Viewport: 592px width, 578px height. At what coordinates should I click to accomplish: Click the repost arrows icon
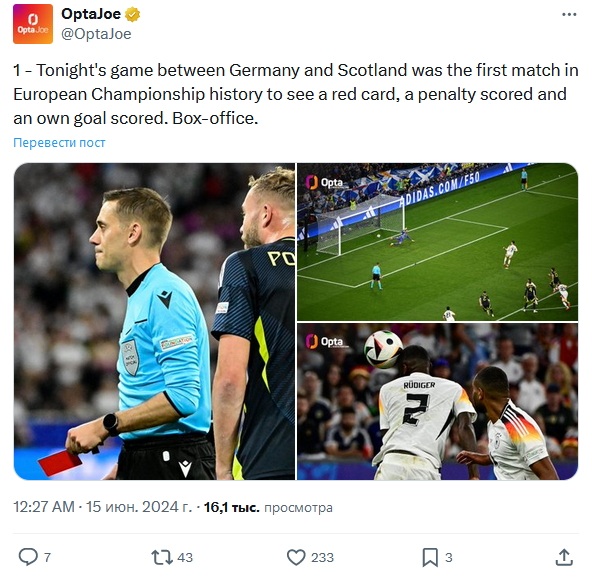pos(162,557)
